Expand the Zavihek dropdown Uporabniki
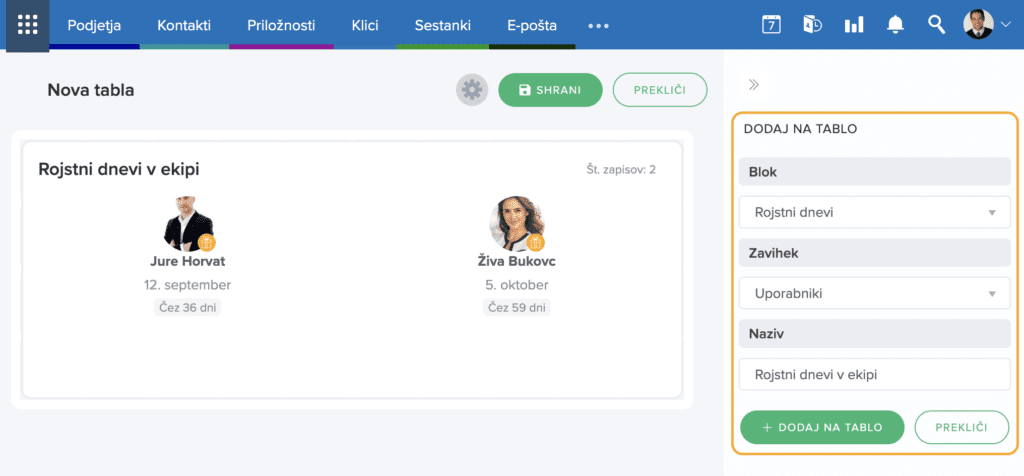 (875, 293)
